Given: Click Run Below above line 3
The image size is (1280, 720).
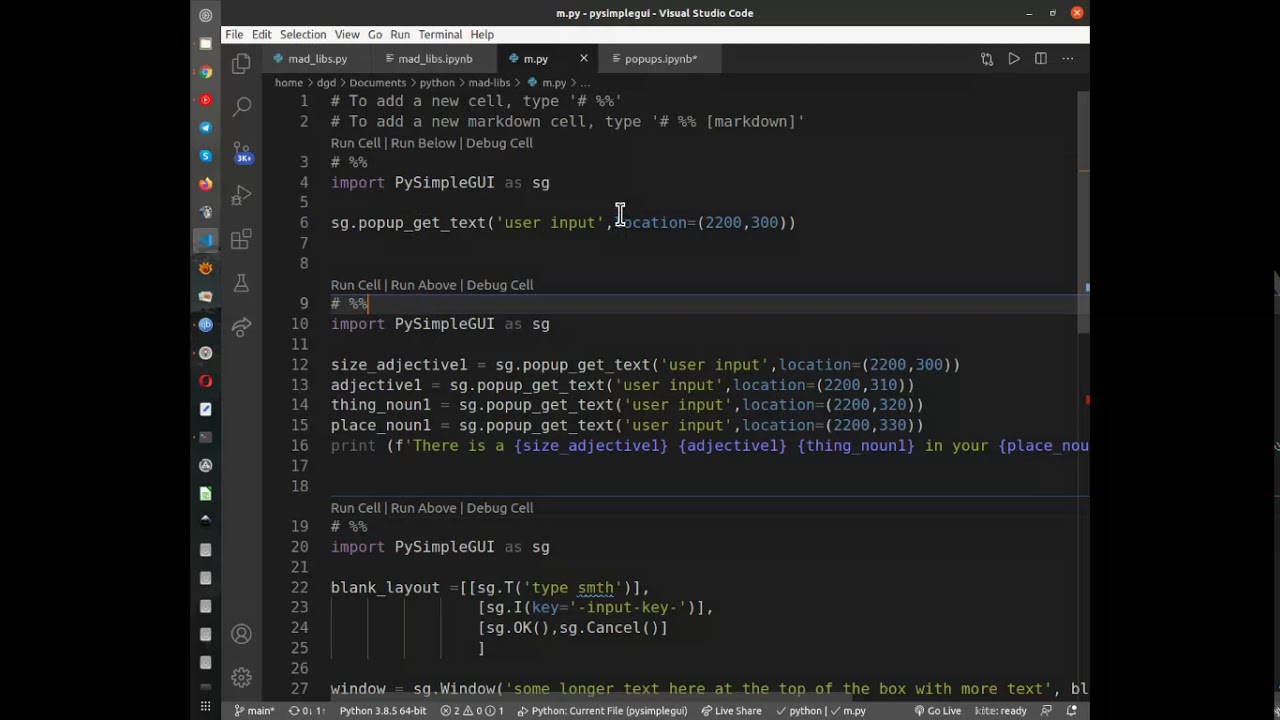Looking at the screenshot, I should (x=423, y=143).
